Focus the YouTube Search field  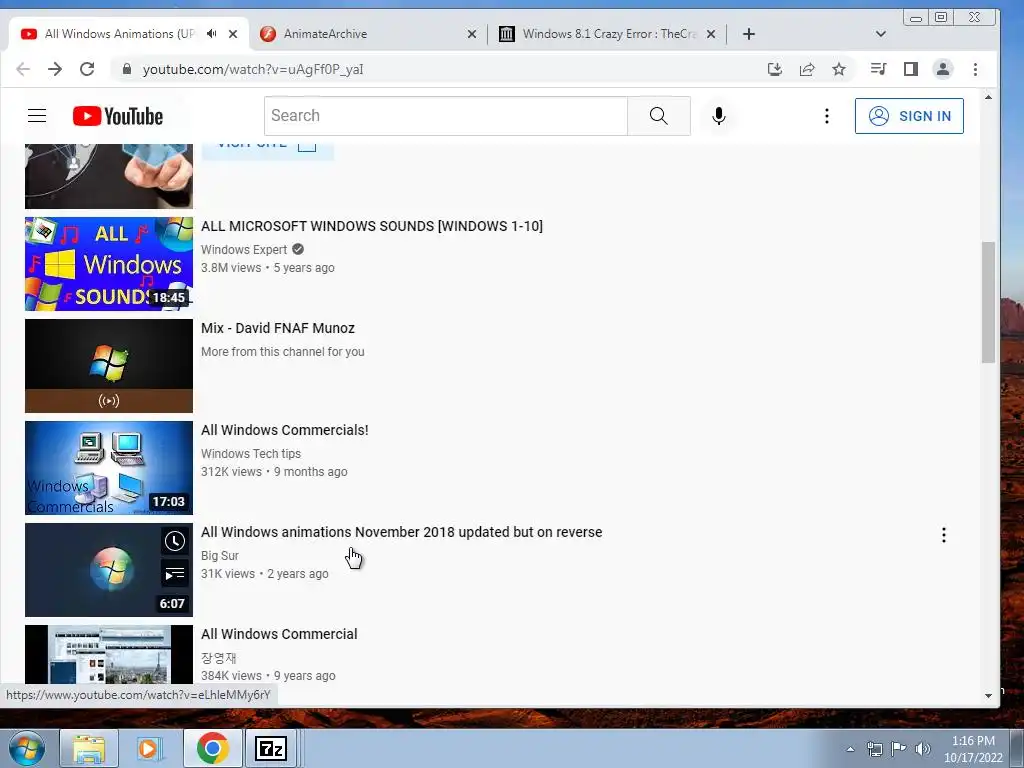(446, 116)
